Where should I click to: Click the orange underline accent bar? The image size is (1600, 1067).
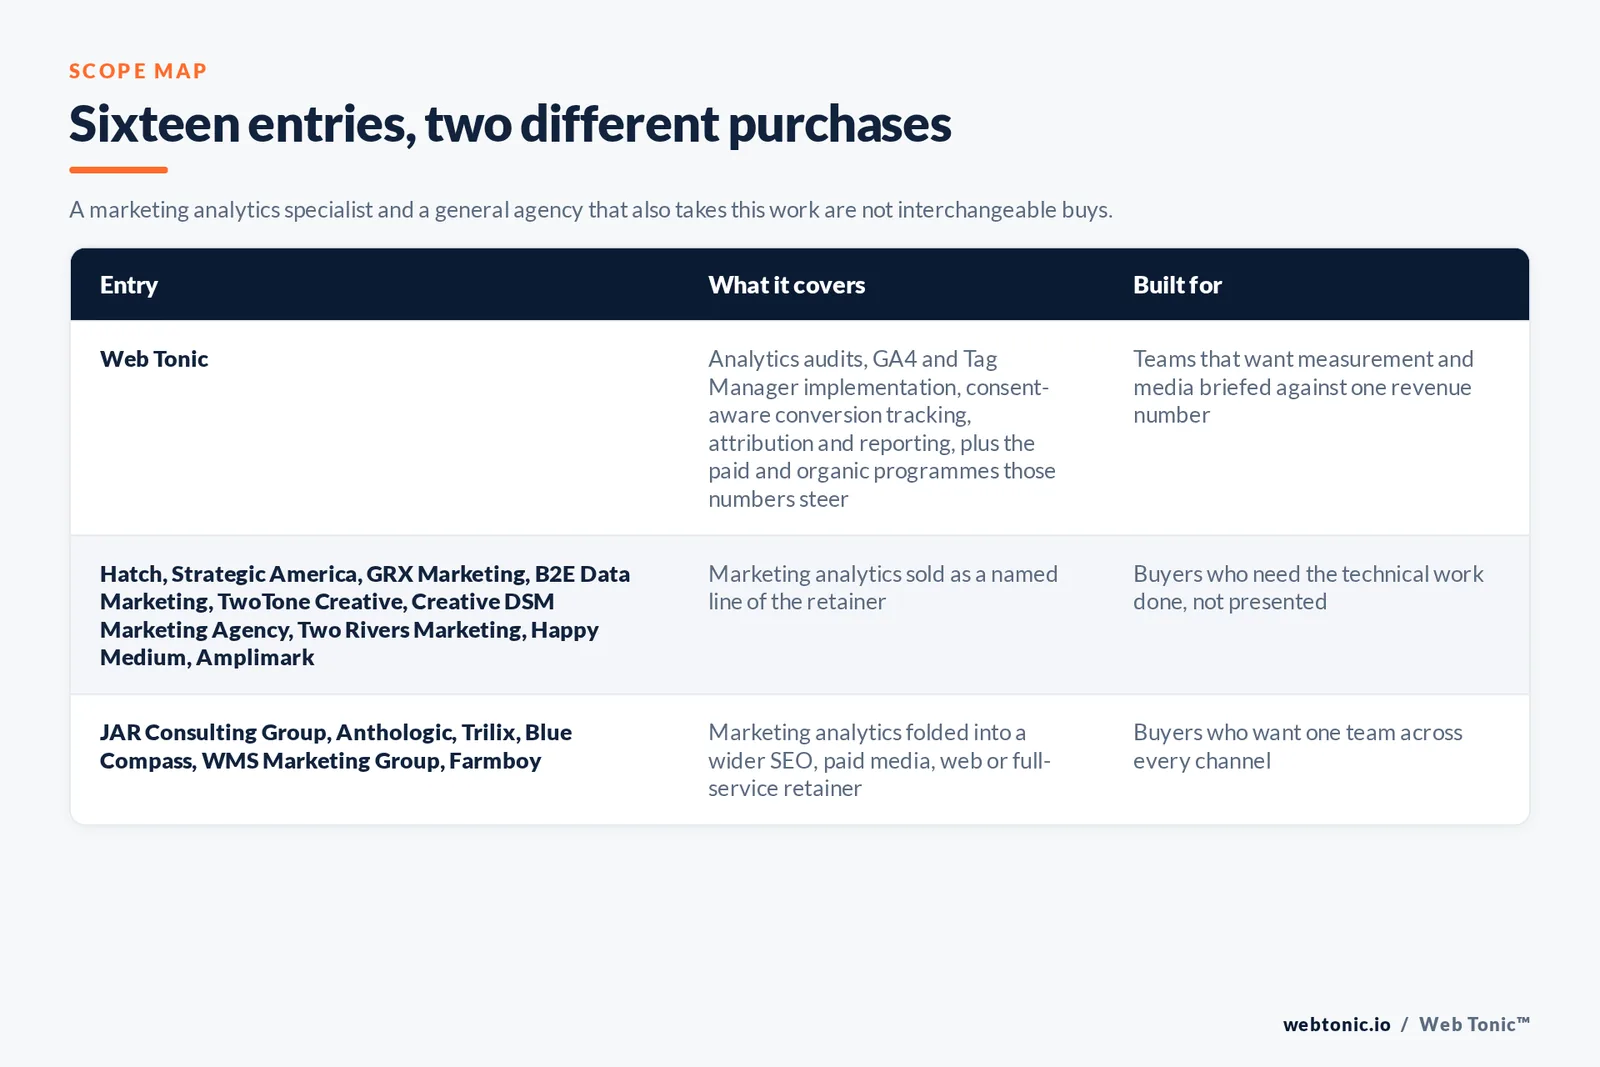[x=118, y=170]
